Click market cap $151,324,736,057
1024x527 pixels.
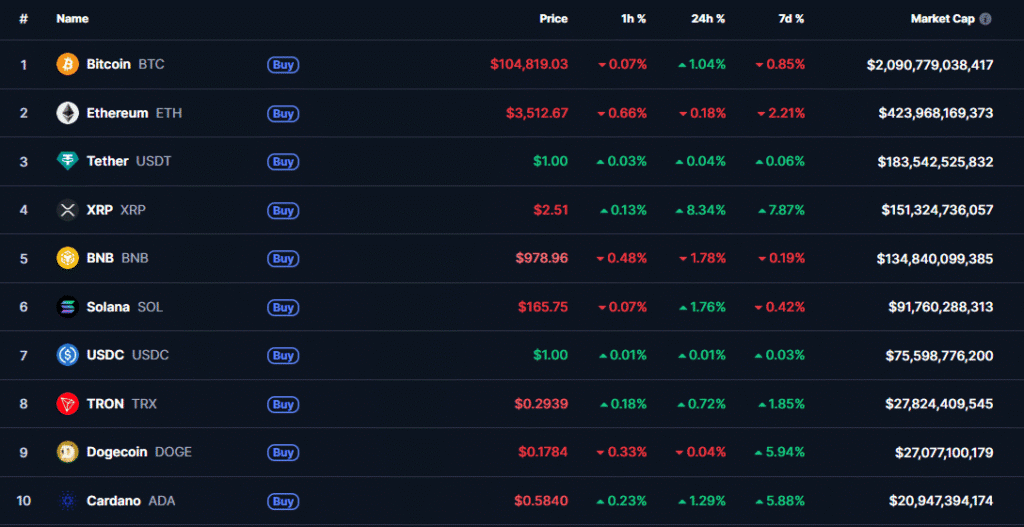[937, 210]
